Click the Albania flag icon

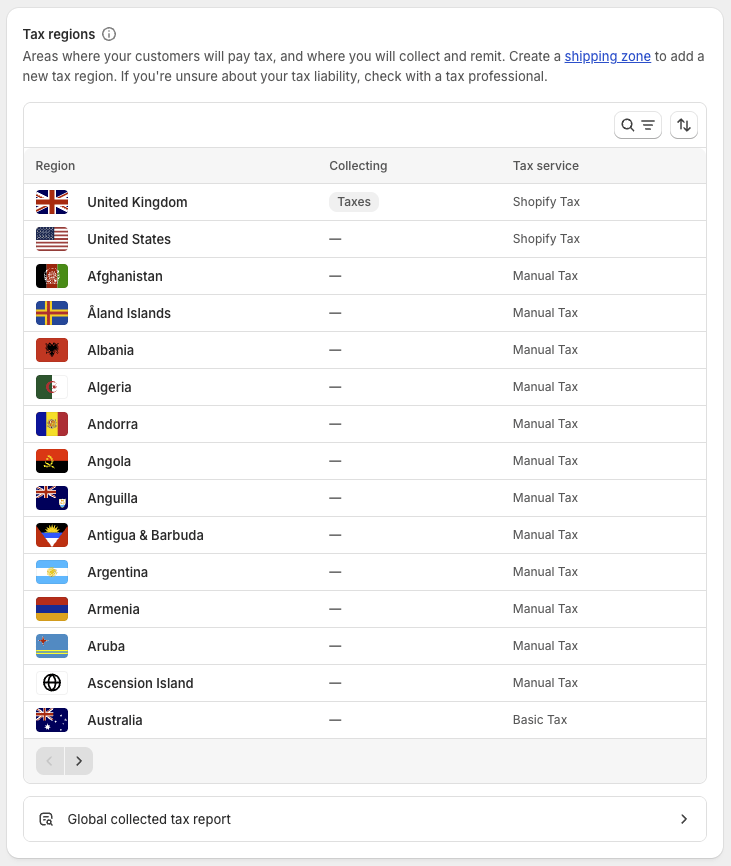click(52, 350)
